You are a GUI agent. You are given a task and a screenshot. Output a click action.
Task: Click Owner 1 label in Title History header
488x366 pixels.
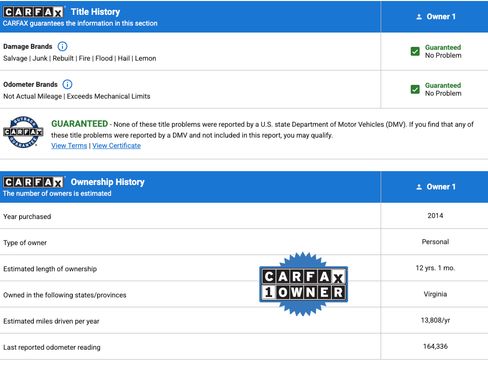click(441, 17)
